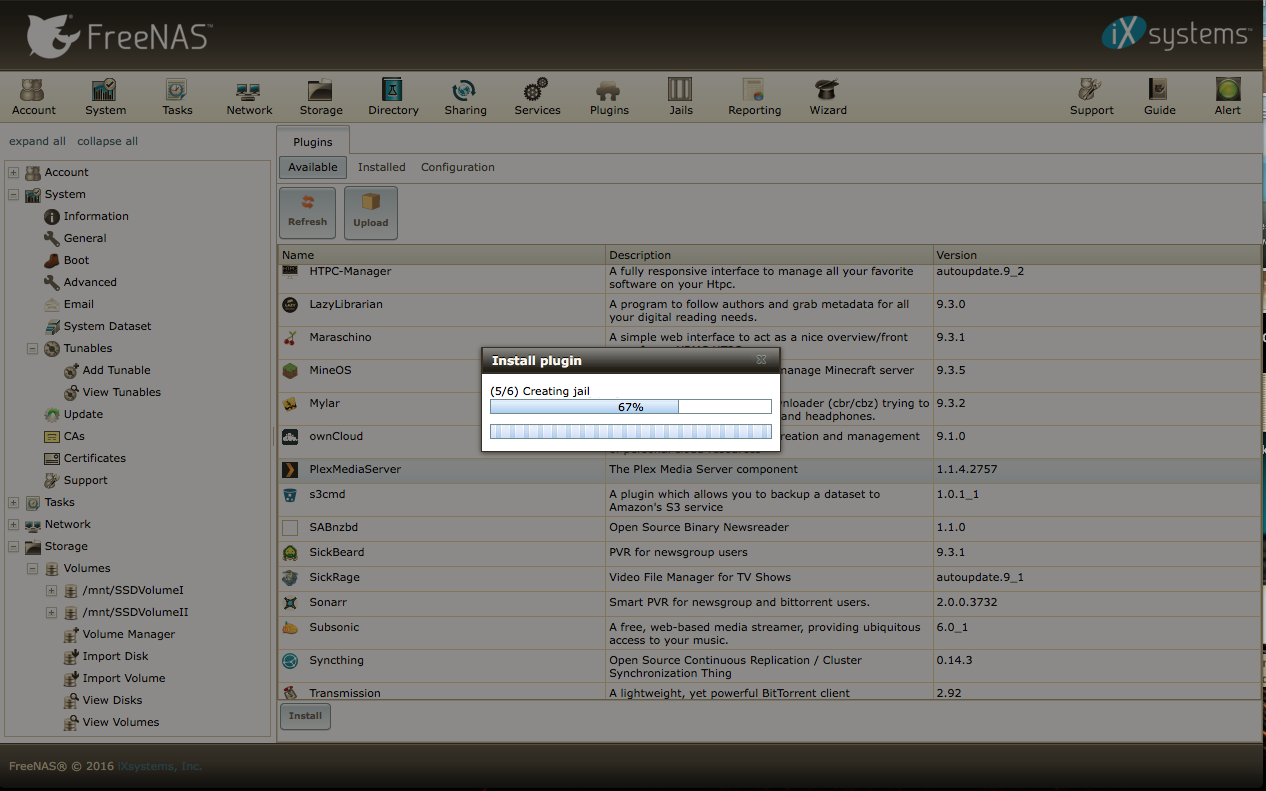Open the Jails toolbar icon
This screenshot has height=791, width=1266.
pos(680,97)
